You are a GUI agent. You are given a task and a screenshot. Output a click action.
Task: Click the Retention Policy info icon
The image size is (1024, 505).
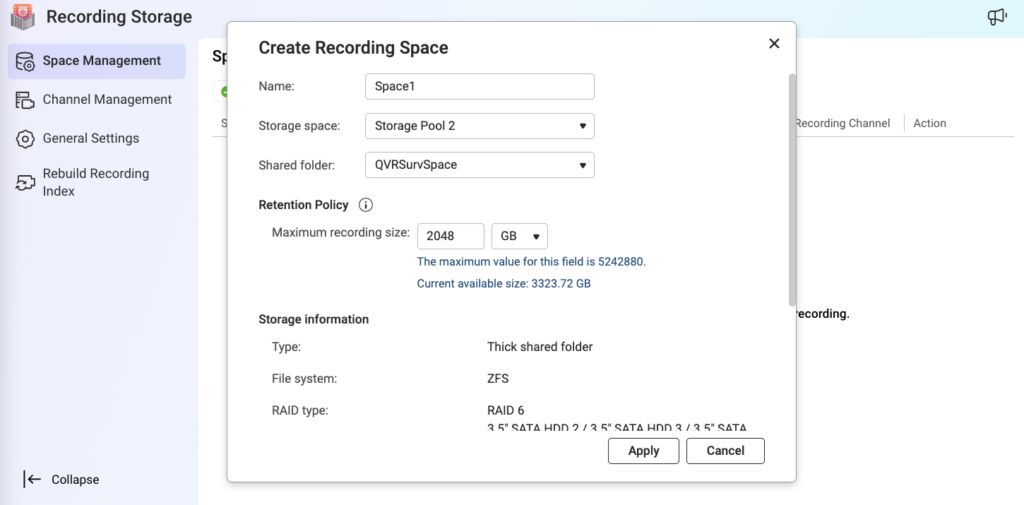click(x=366, y=205)
